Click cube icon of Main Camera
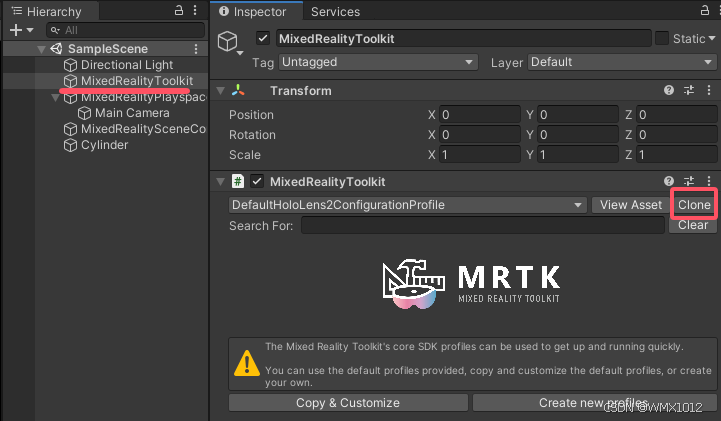This screenshot has height=421, width=721. [x=84, y=113]
